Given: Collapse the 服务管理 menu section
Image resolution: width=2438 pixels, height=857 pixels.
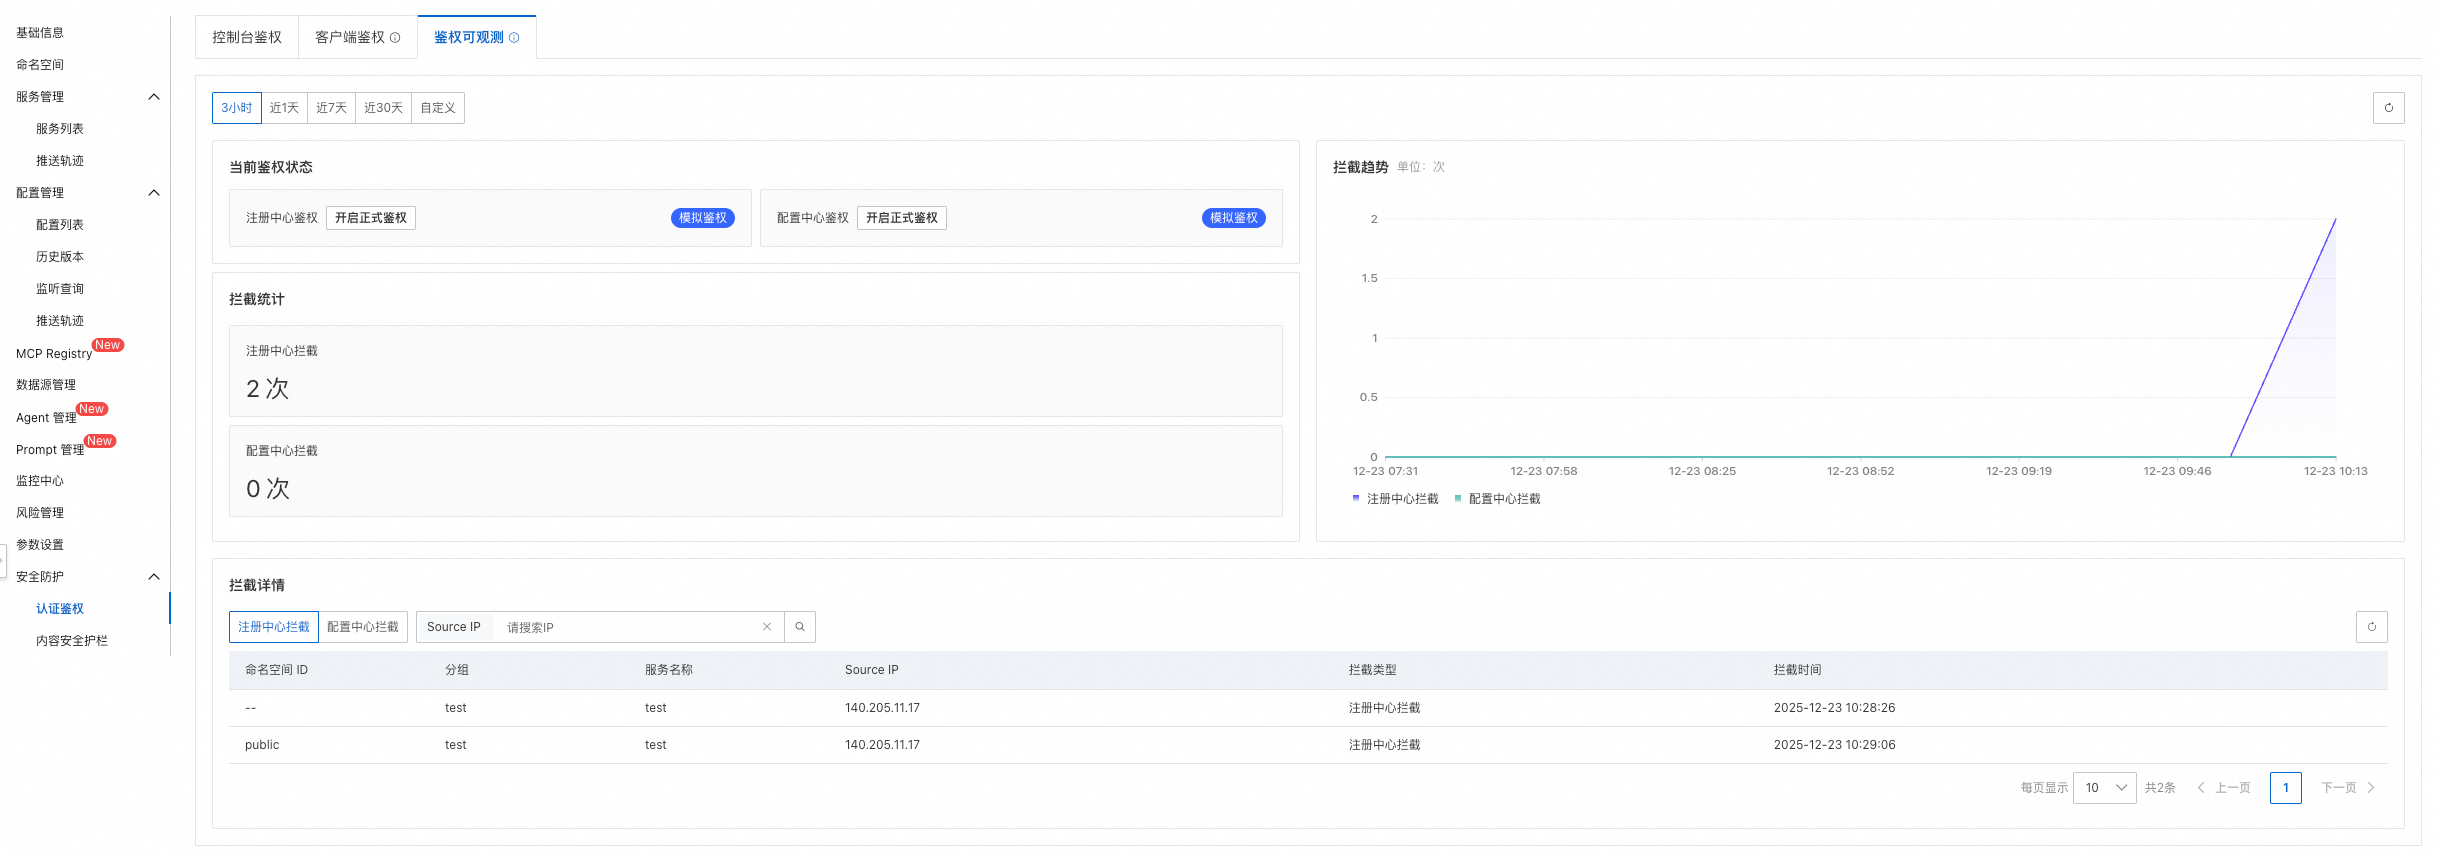Looking at the screenshot, I should coord(154,97).
